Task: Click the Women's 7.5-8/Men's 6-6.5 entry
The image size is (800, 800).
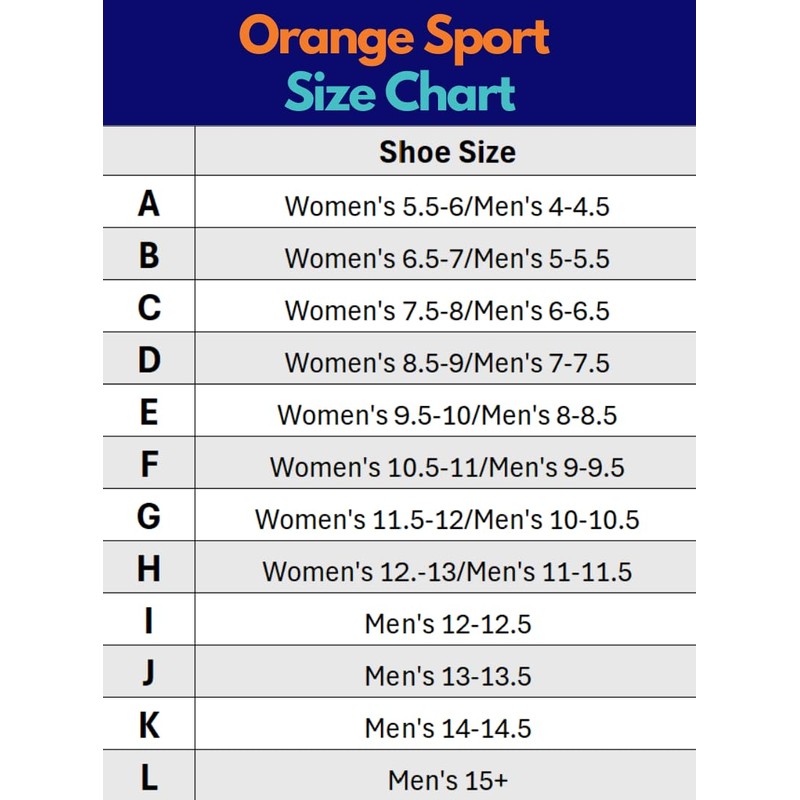Action: click(x=447, y=310)
